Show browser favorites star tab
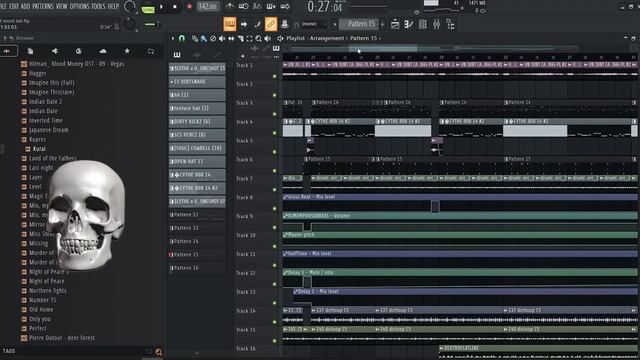640x360 pixels. point(127,51)
